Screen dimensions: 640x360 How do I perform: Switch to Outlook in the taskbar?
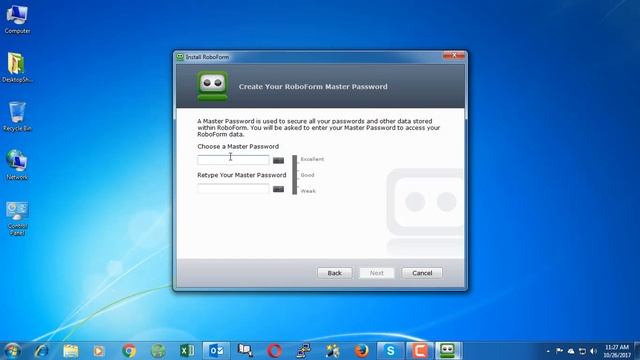click(x=216, y=351)
